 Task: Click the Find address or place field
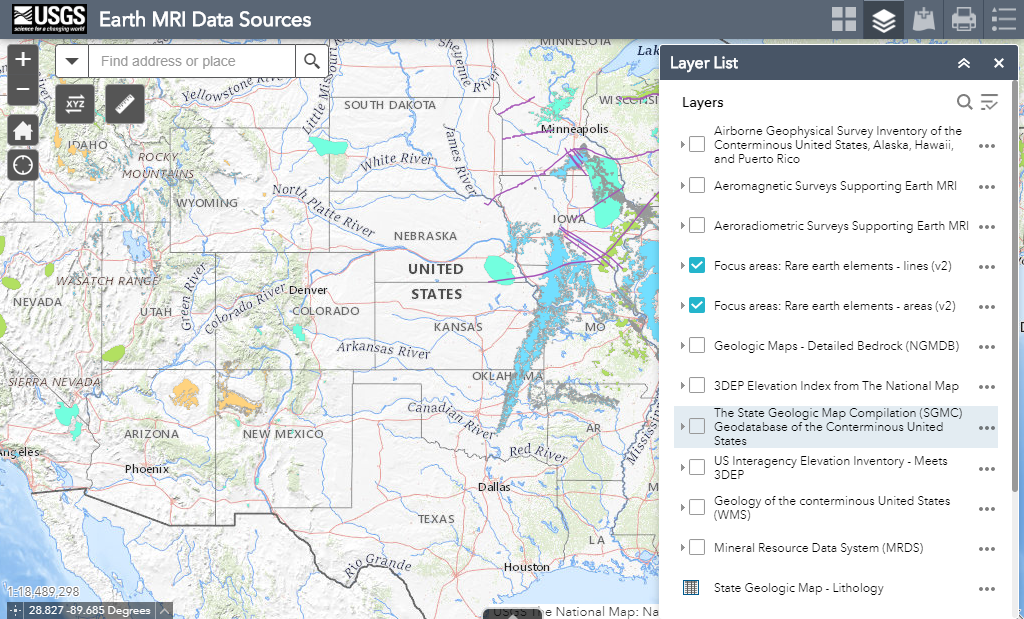pyautogui.click(x=191, y=61)
